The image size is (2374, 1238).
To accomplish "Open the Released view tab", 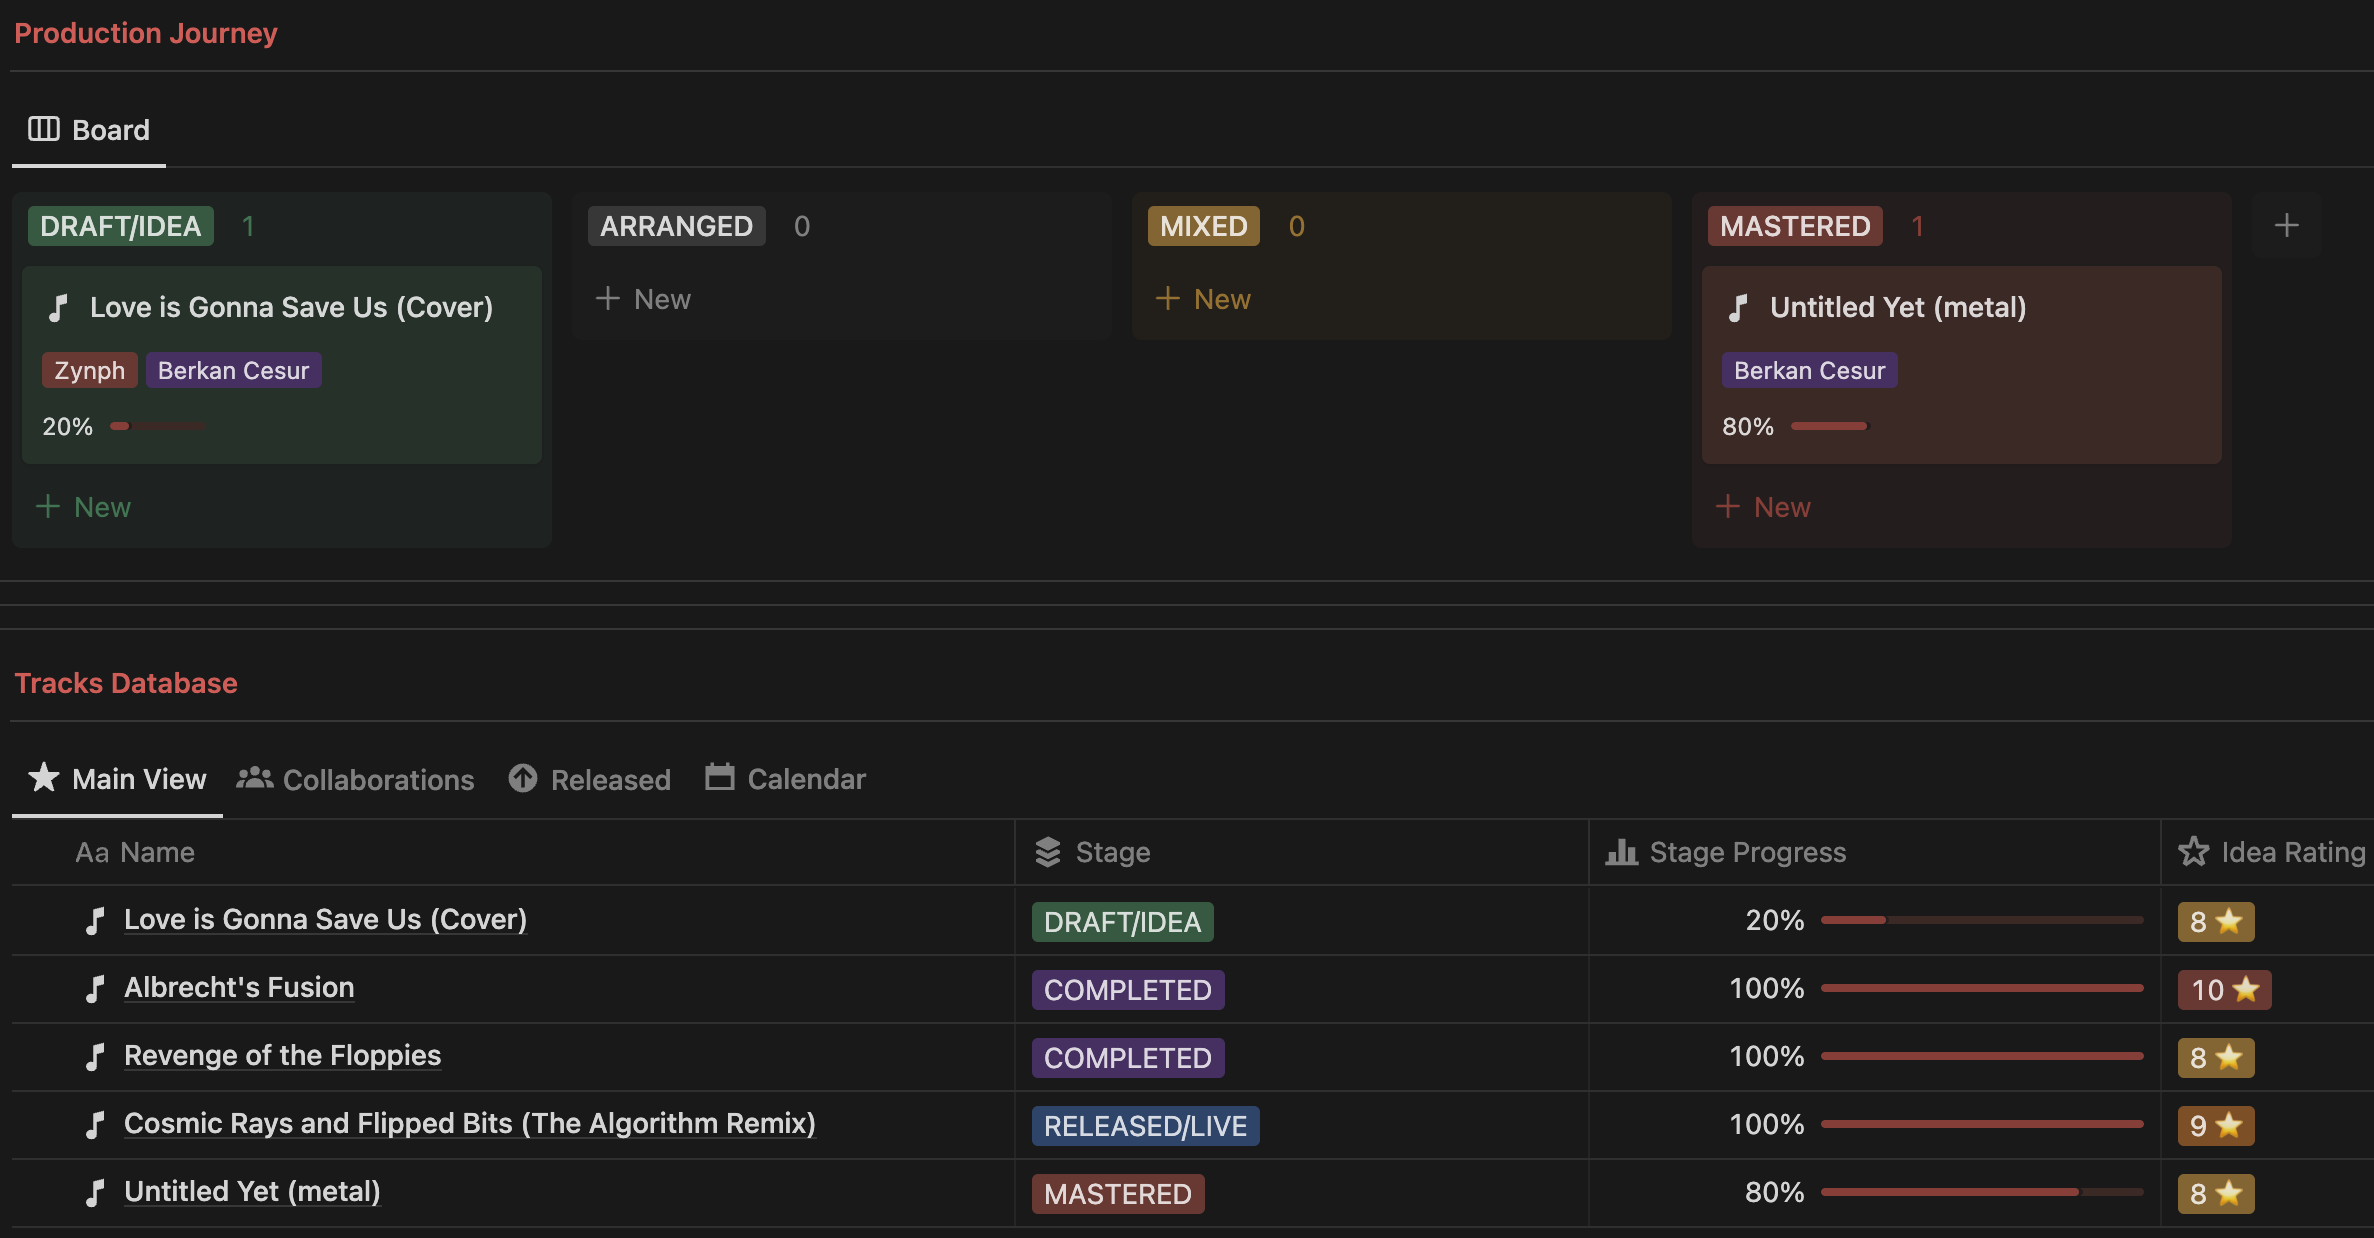I will [x=590, y=779].
